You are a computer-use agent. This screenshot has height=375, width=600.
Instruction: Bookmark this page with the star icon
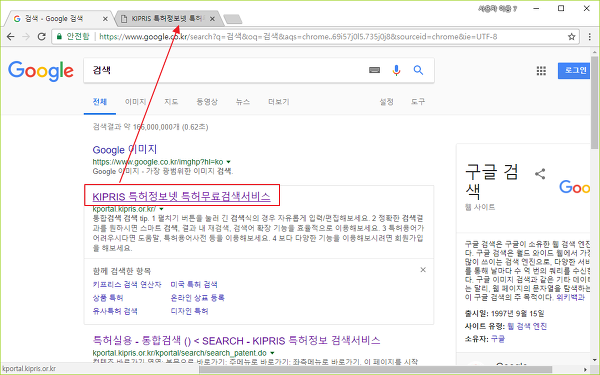571,37
